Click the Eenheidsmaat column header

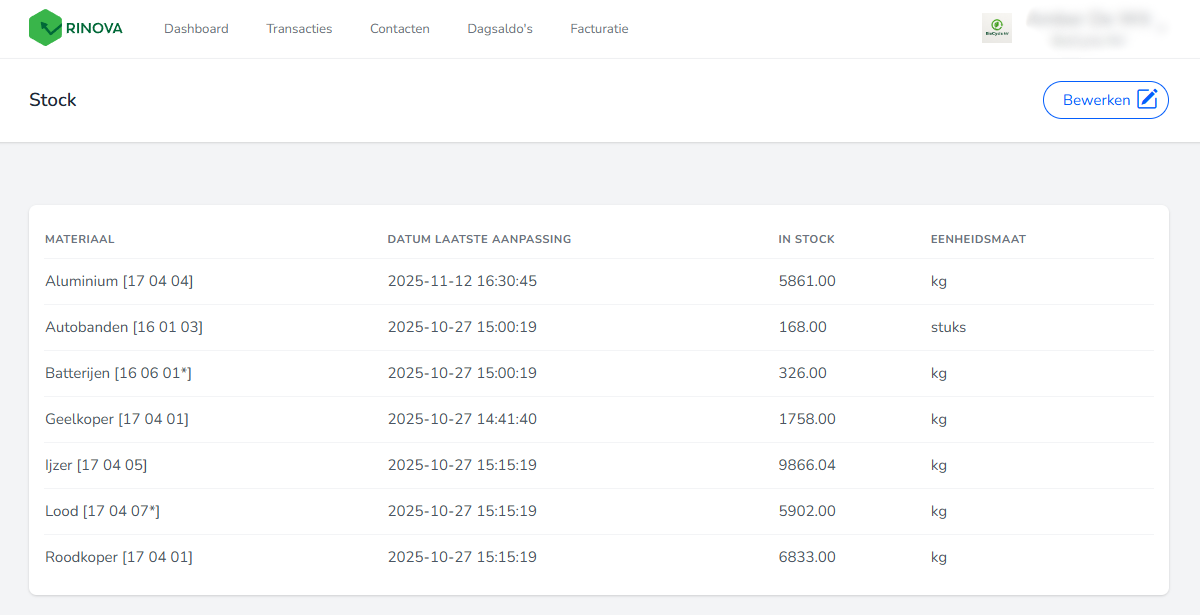click(978, 239)
